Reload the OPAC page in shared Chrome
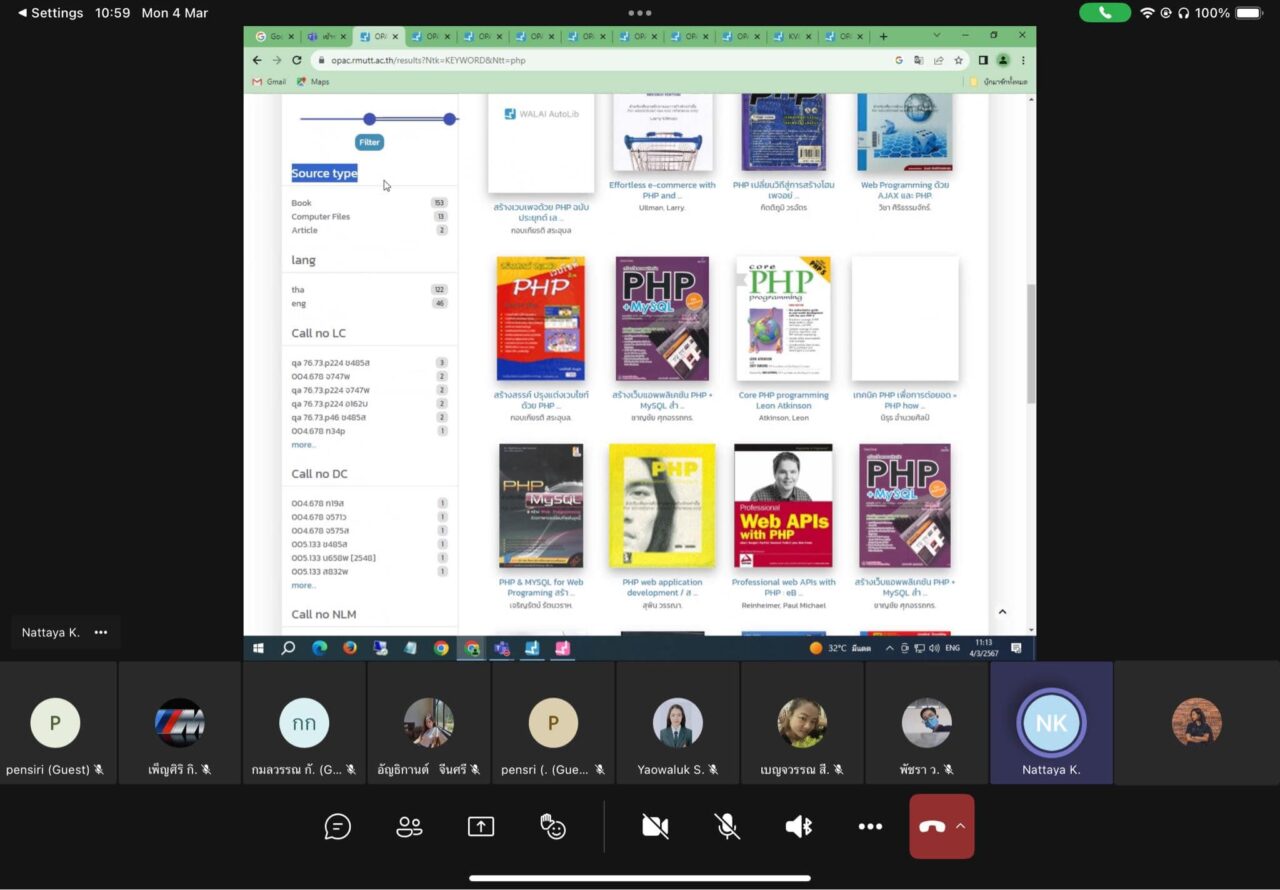Image resolution: width=1280 pixels, height=890 pixels. tap(297, 60)
